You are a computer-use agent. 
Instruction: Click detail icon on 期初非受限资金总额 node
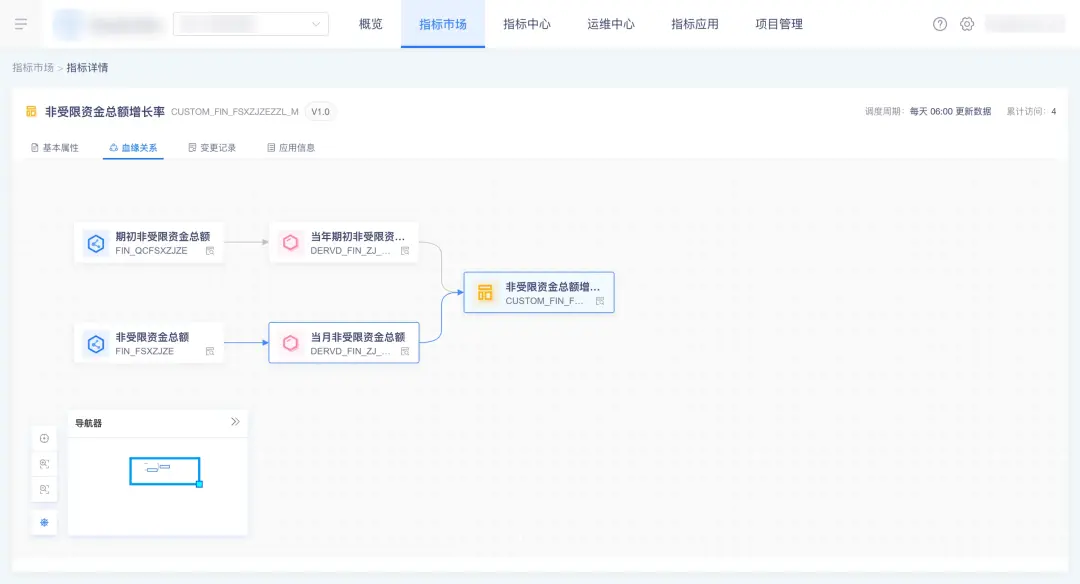(x=210, y=251)
